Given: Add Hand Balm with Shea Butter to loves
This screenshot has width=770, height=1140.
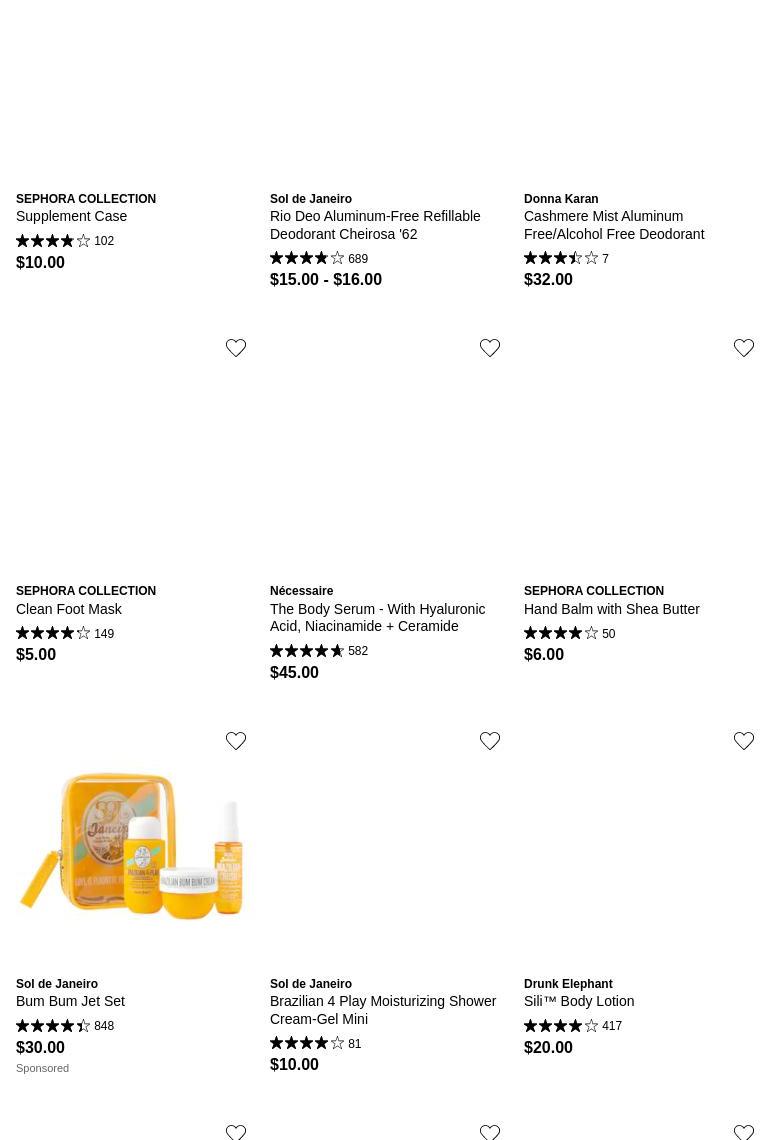Looking at the screenshot, I should pos(744,348).
